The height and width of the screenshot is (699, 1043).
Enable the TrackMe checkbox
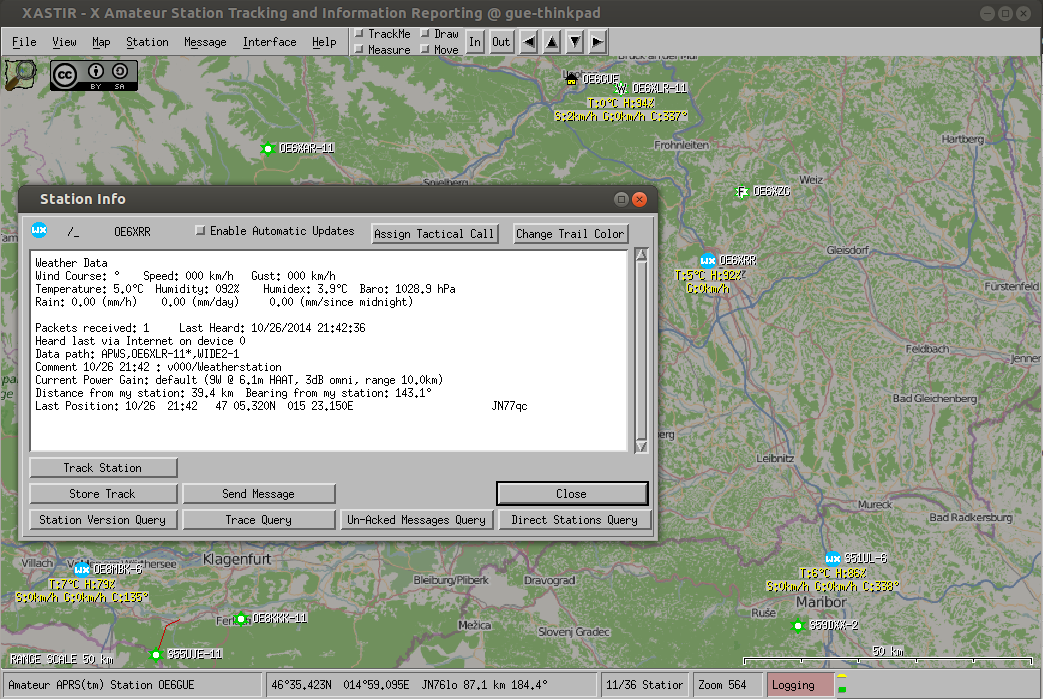359,33
